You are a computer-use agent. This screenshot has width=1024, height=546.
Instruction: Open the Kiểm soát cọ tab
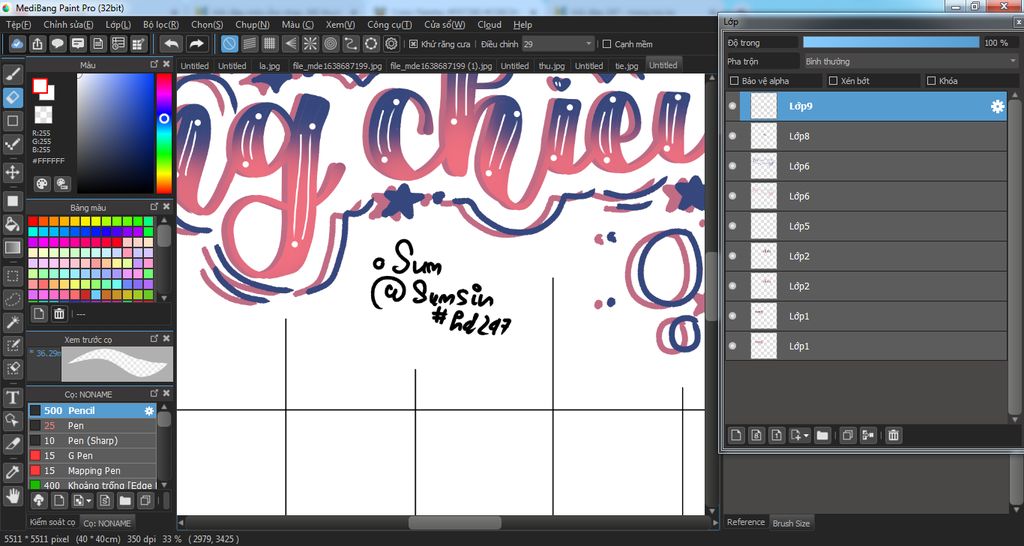click(x=52, y=522)
